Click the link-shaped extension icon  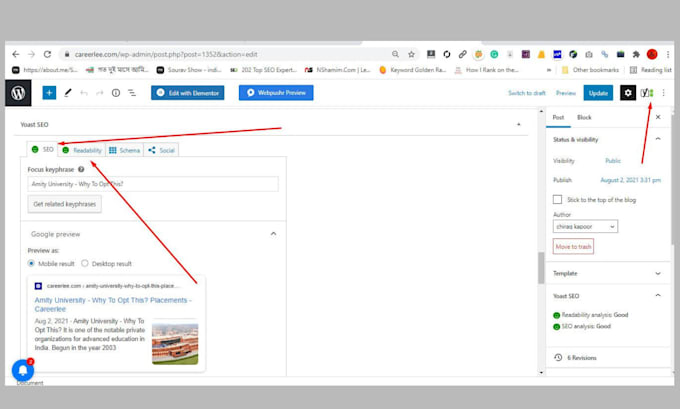coord(463,54)
